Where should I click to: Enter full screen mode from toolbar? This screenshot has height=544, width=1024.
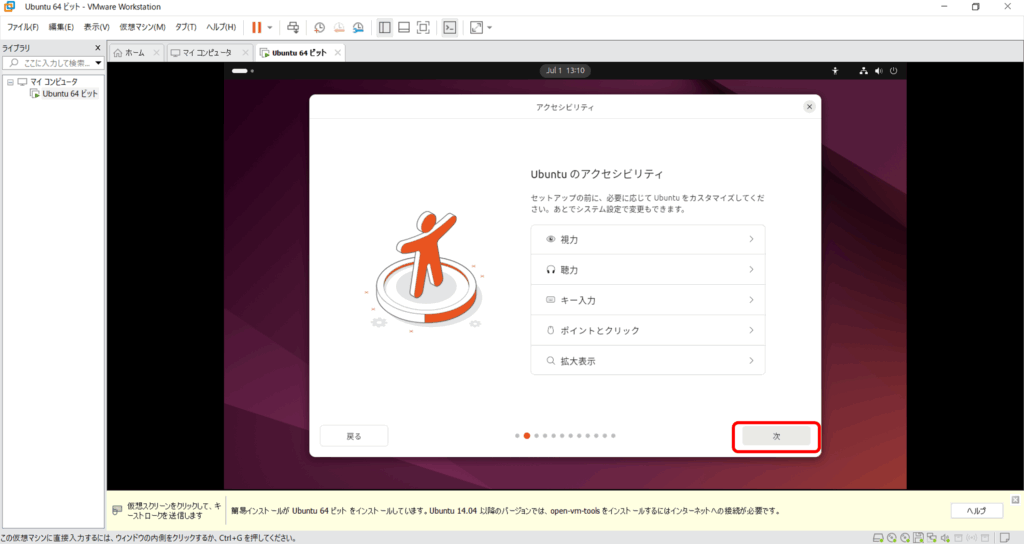coord(423,27)
